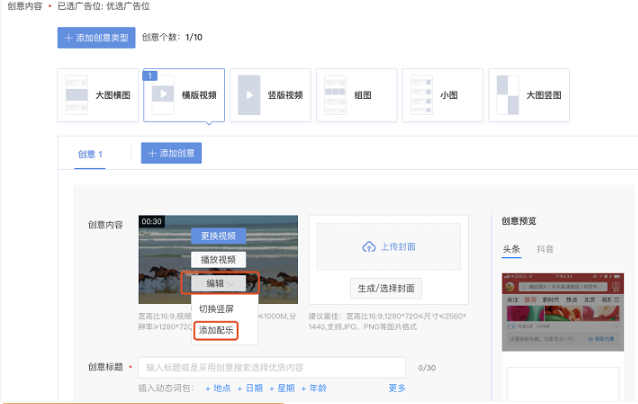
Task: Open the 头条 preview tab
Action: [510, 249]
